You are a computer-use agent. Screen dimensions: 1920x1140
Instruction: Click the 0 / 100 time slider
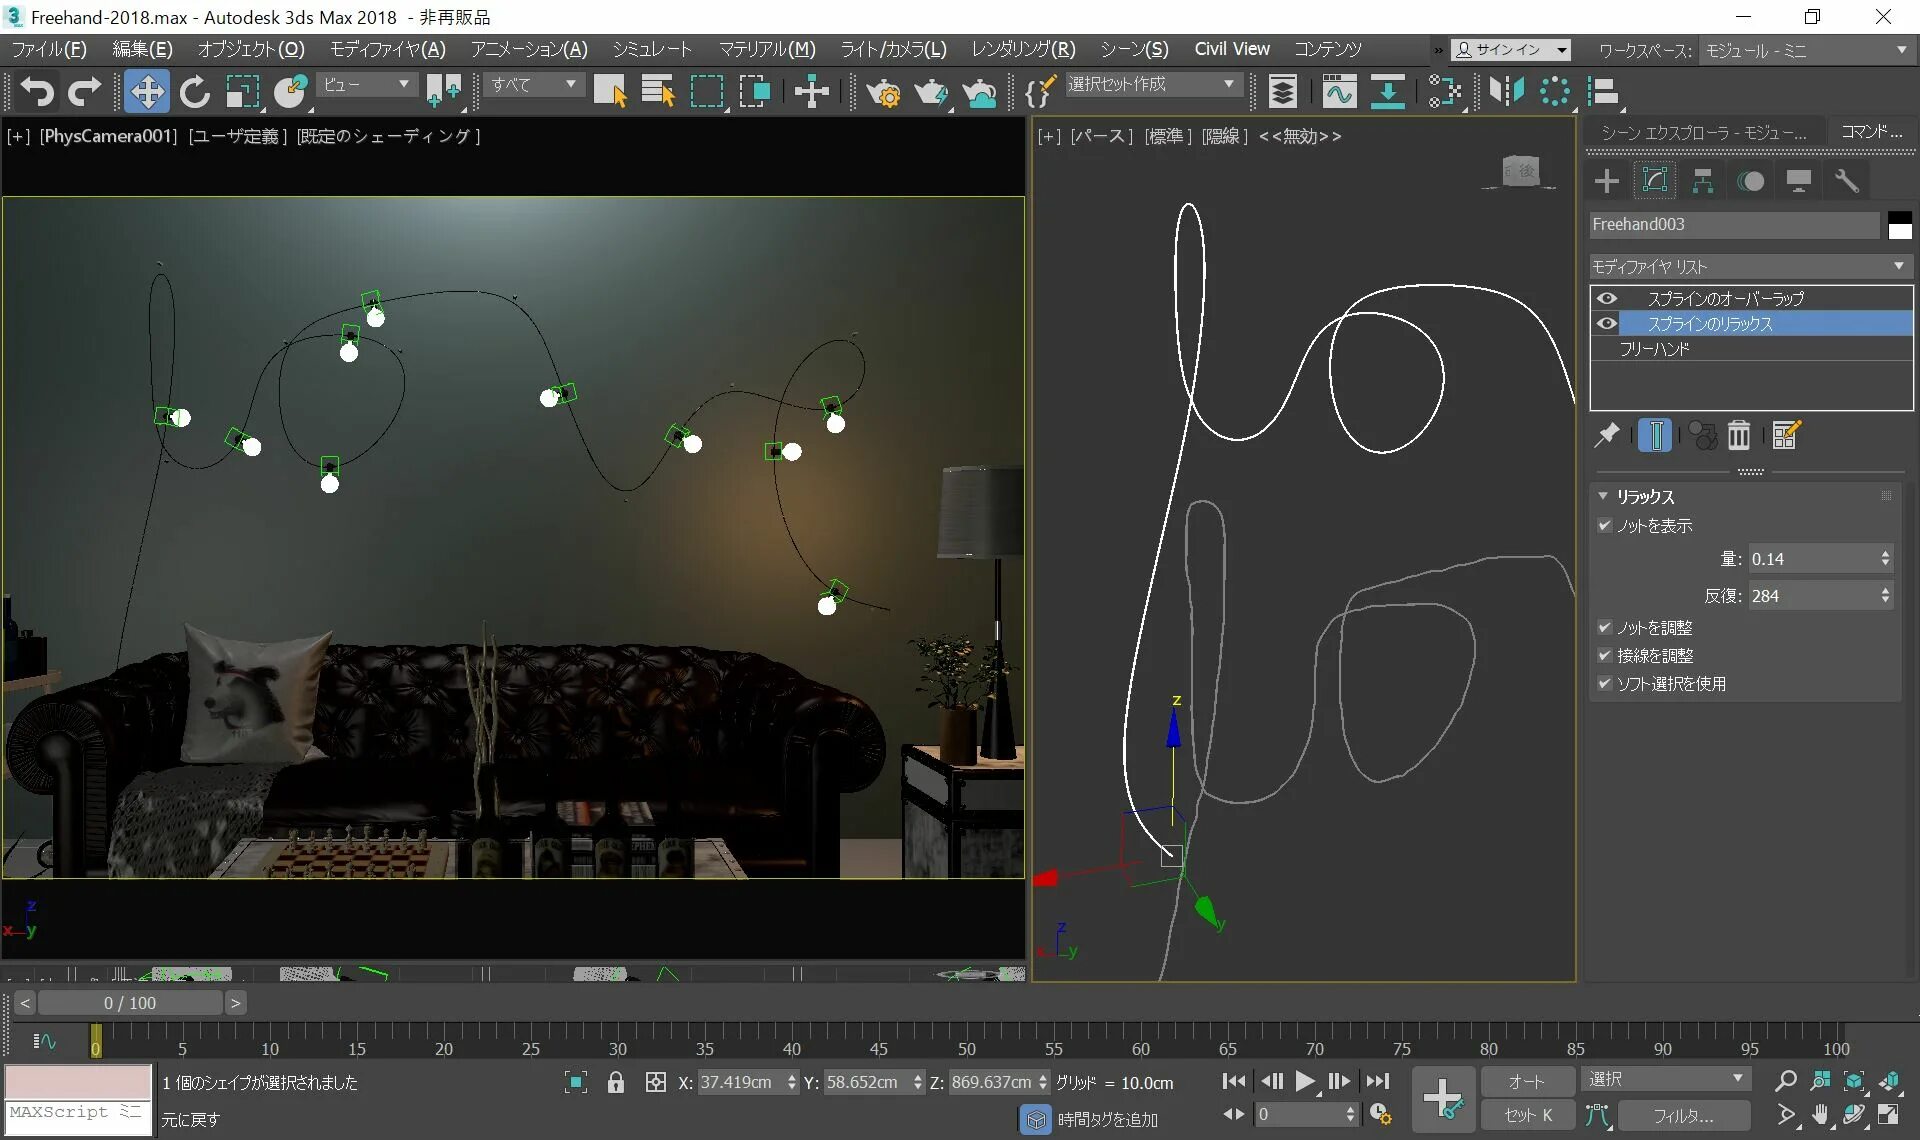pos(130,1002)
